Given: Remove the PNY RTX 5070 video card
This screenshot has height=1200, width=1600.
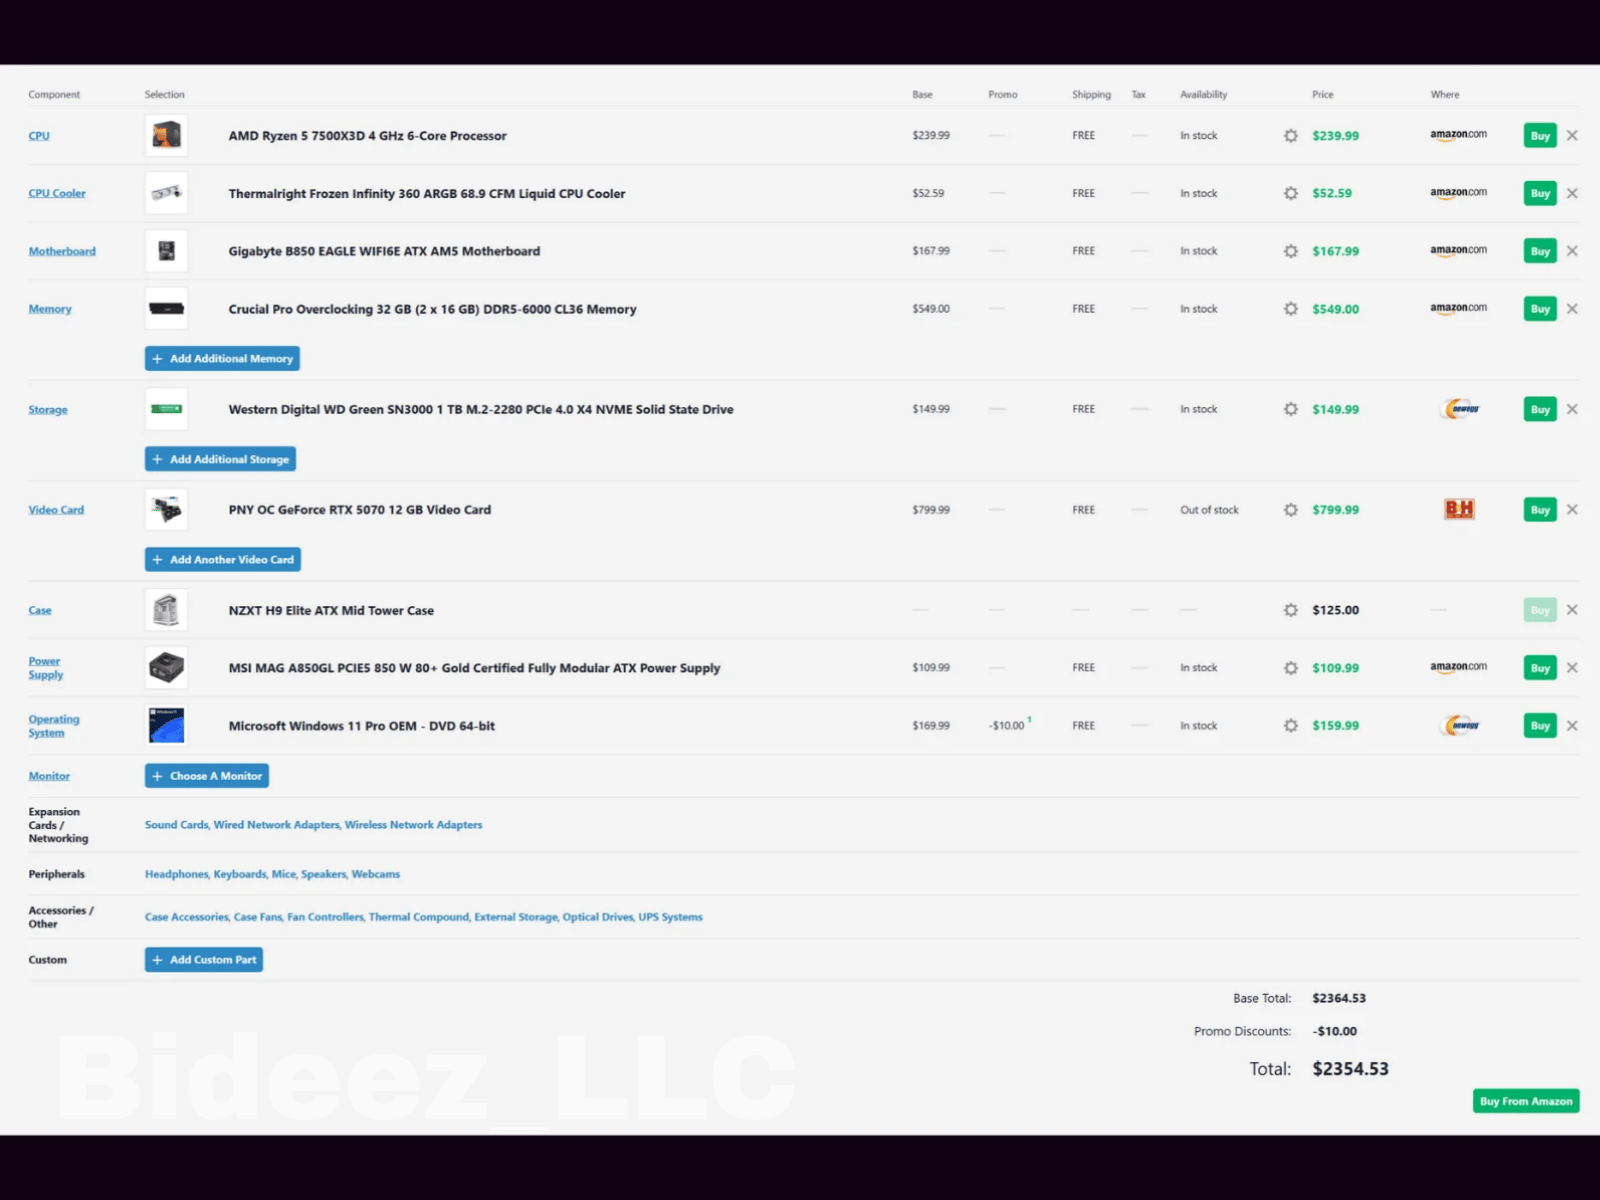Looking at the screenshot, I should 1572,510.
